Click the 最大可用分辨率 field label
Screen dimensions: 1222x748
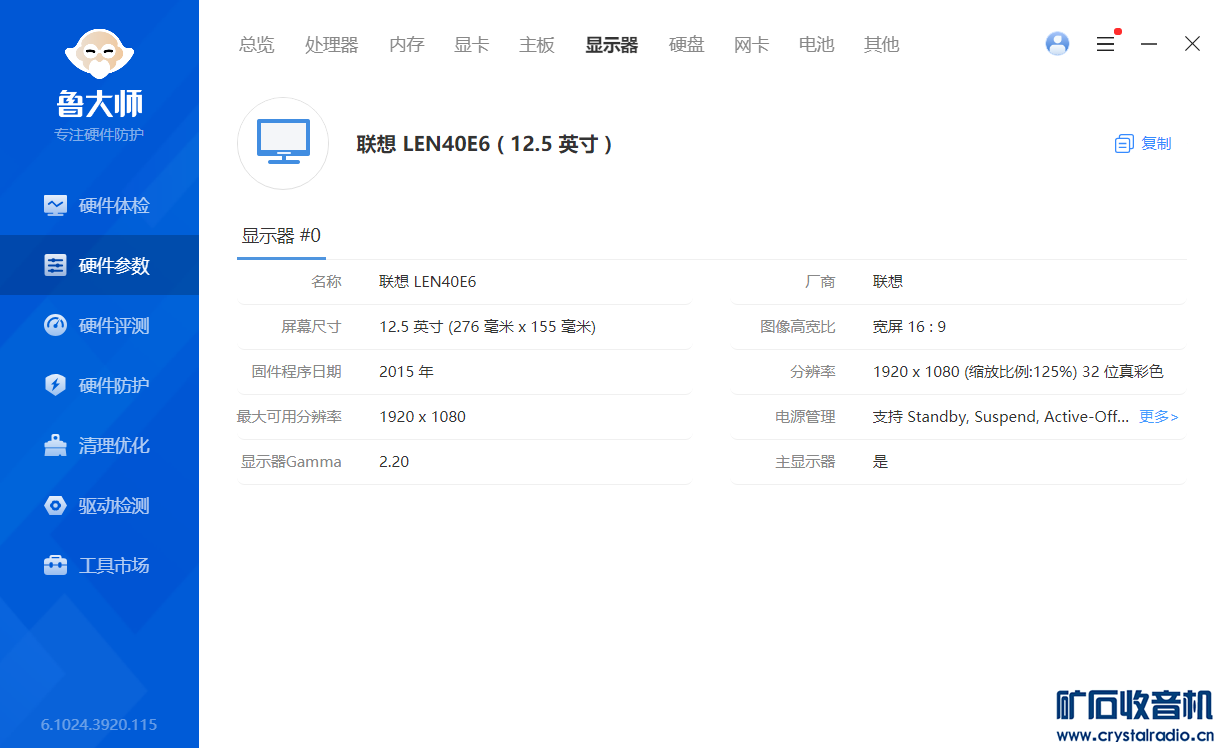289,417
